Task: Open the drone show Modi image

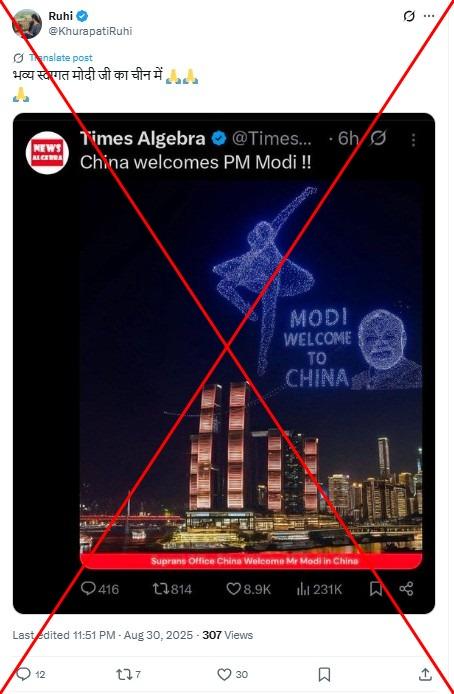Action: coord(251,373)
